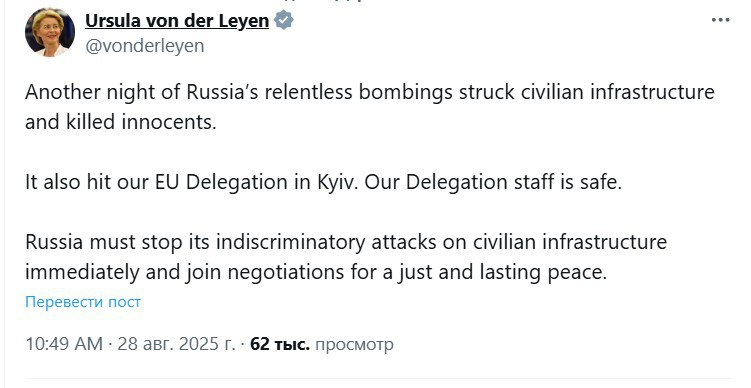Click the 62 тыс. view count
751x388 pixels.
[280, 344]
